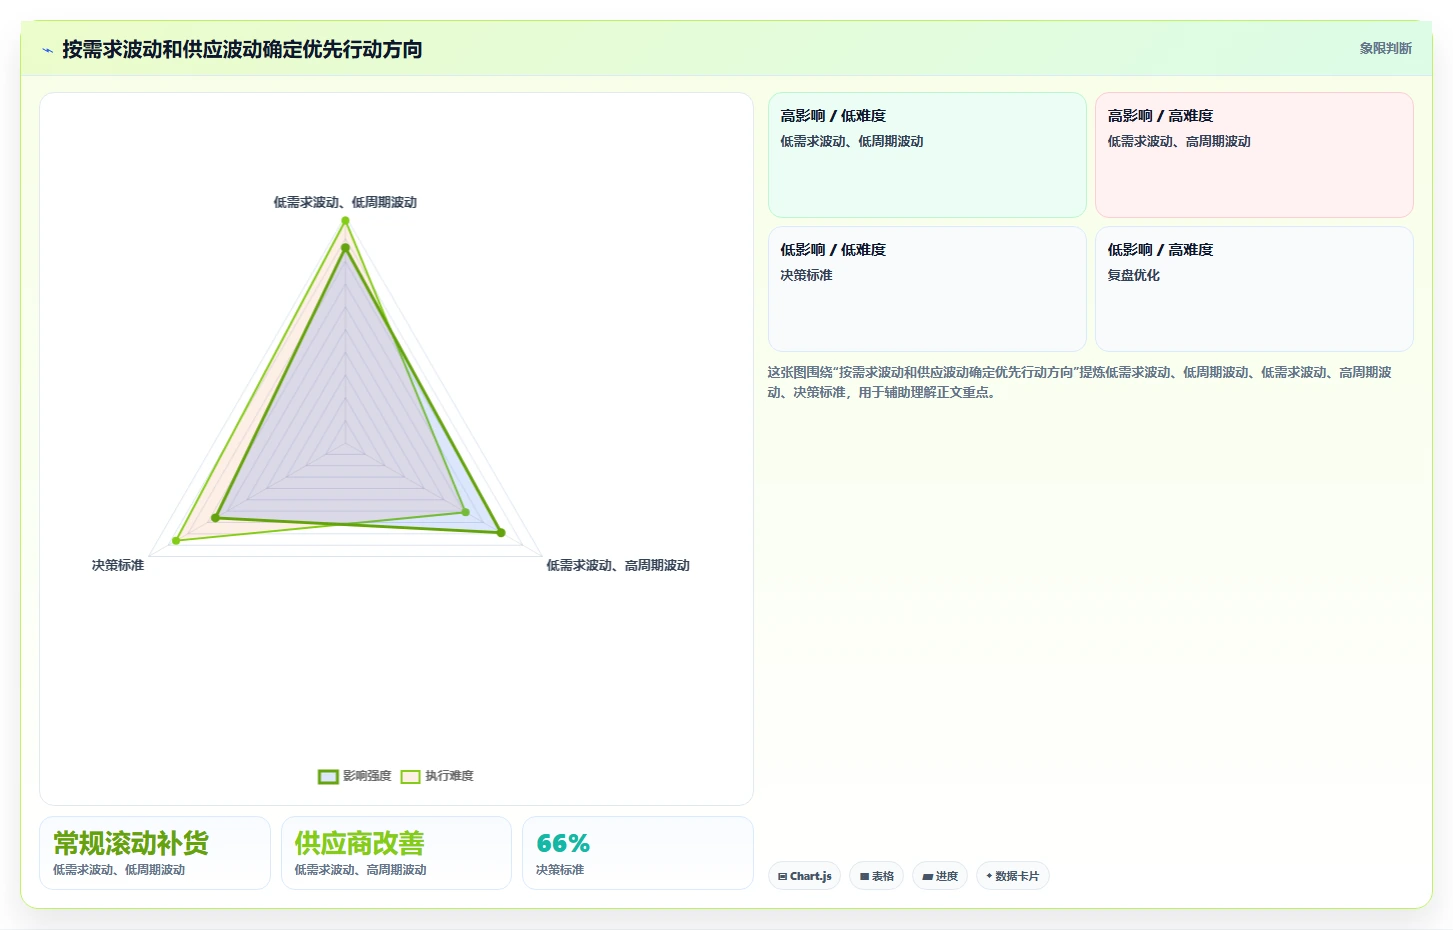1453x930 pixels.
Task: Click the 象限判断 label in header
Action: (1385, 48)
